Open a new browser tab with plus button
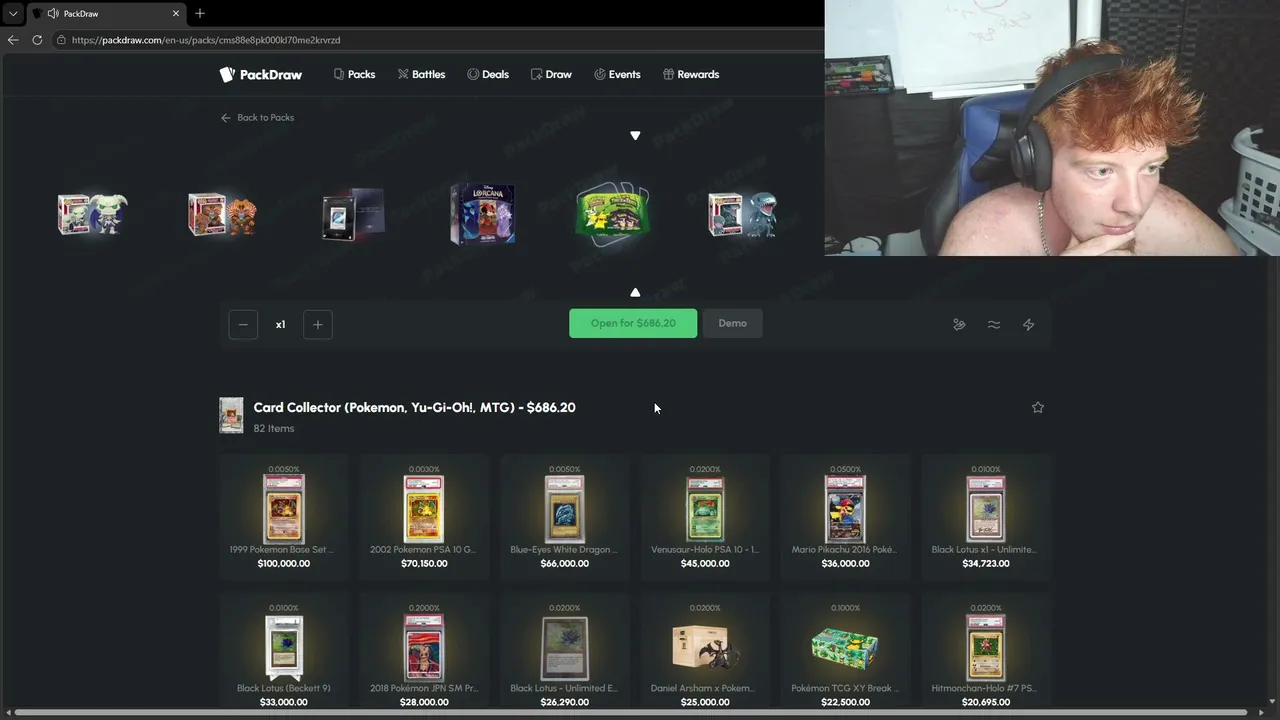Viewport: 1280px width, 720px height. [200, 13]
